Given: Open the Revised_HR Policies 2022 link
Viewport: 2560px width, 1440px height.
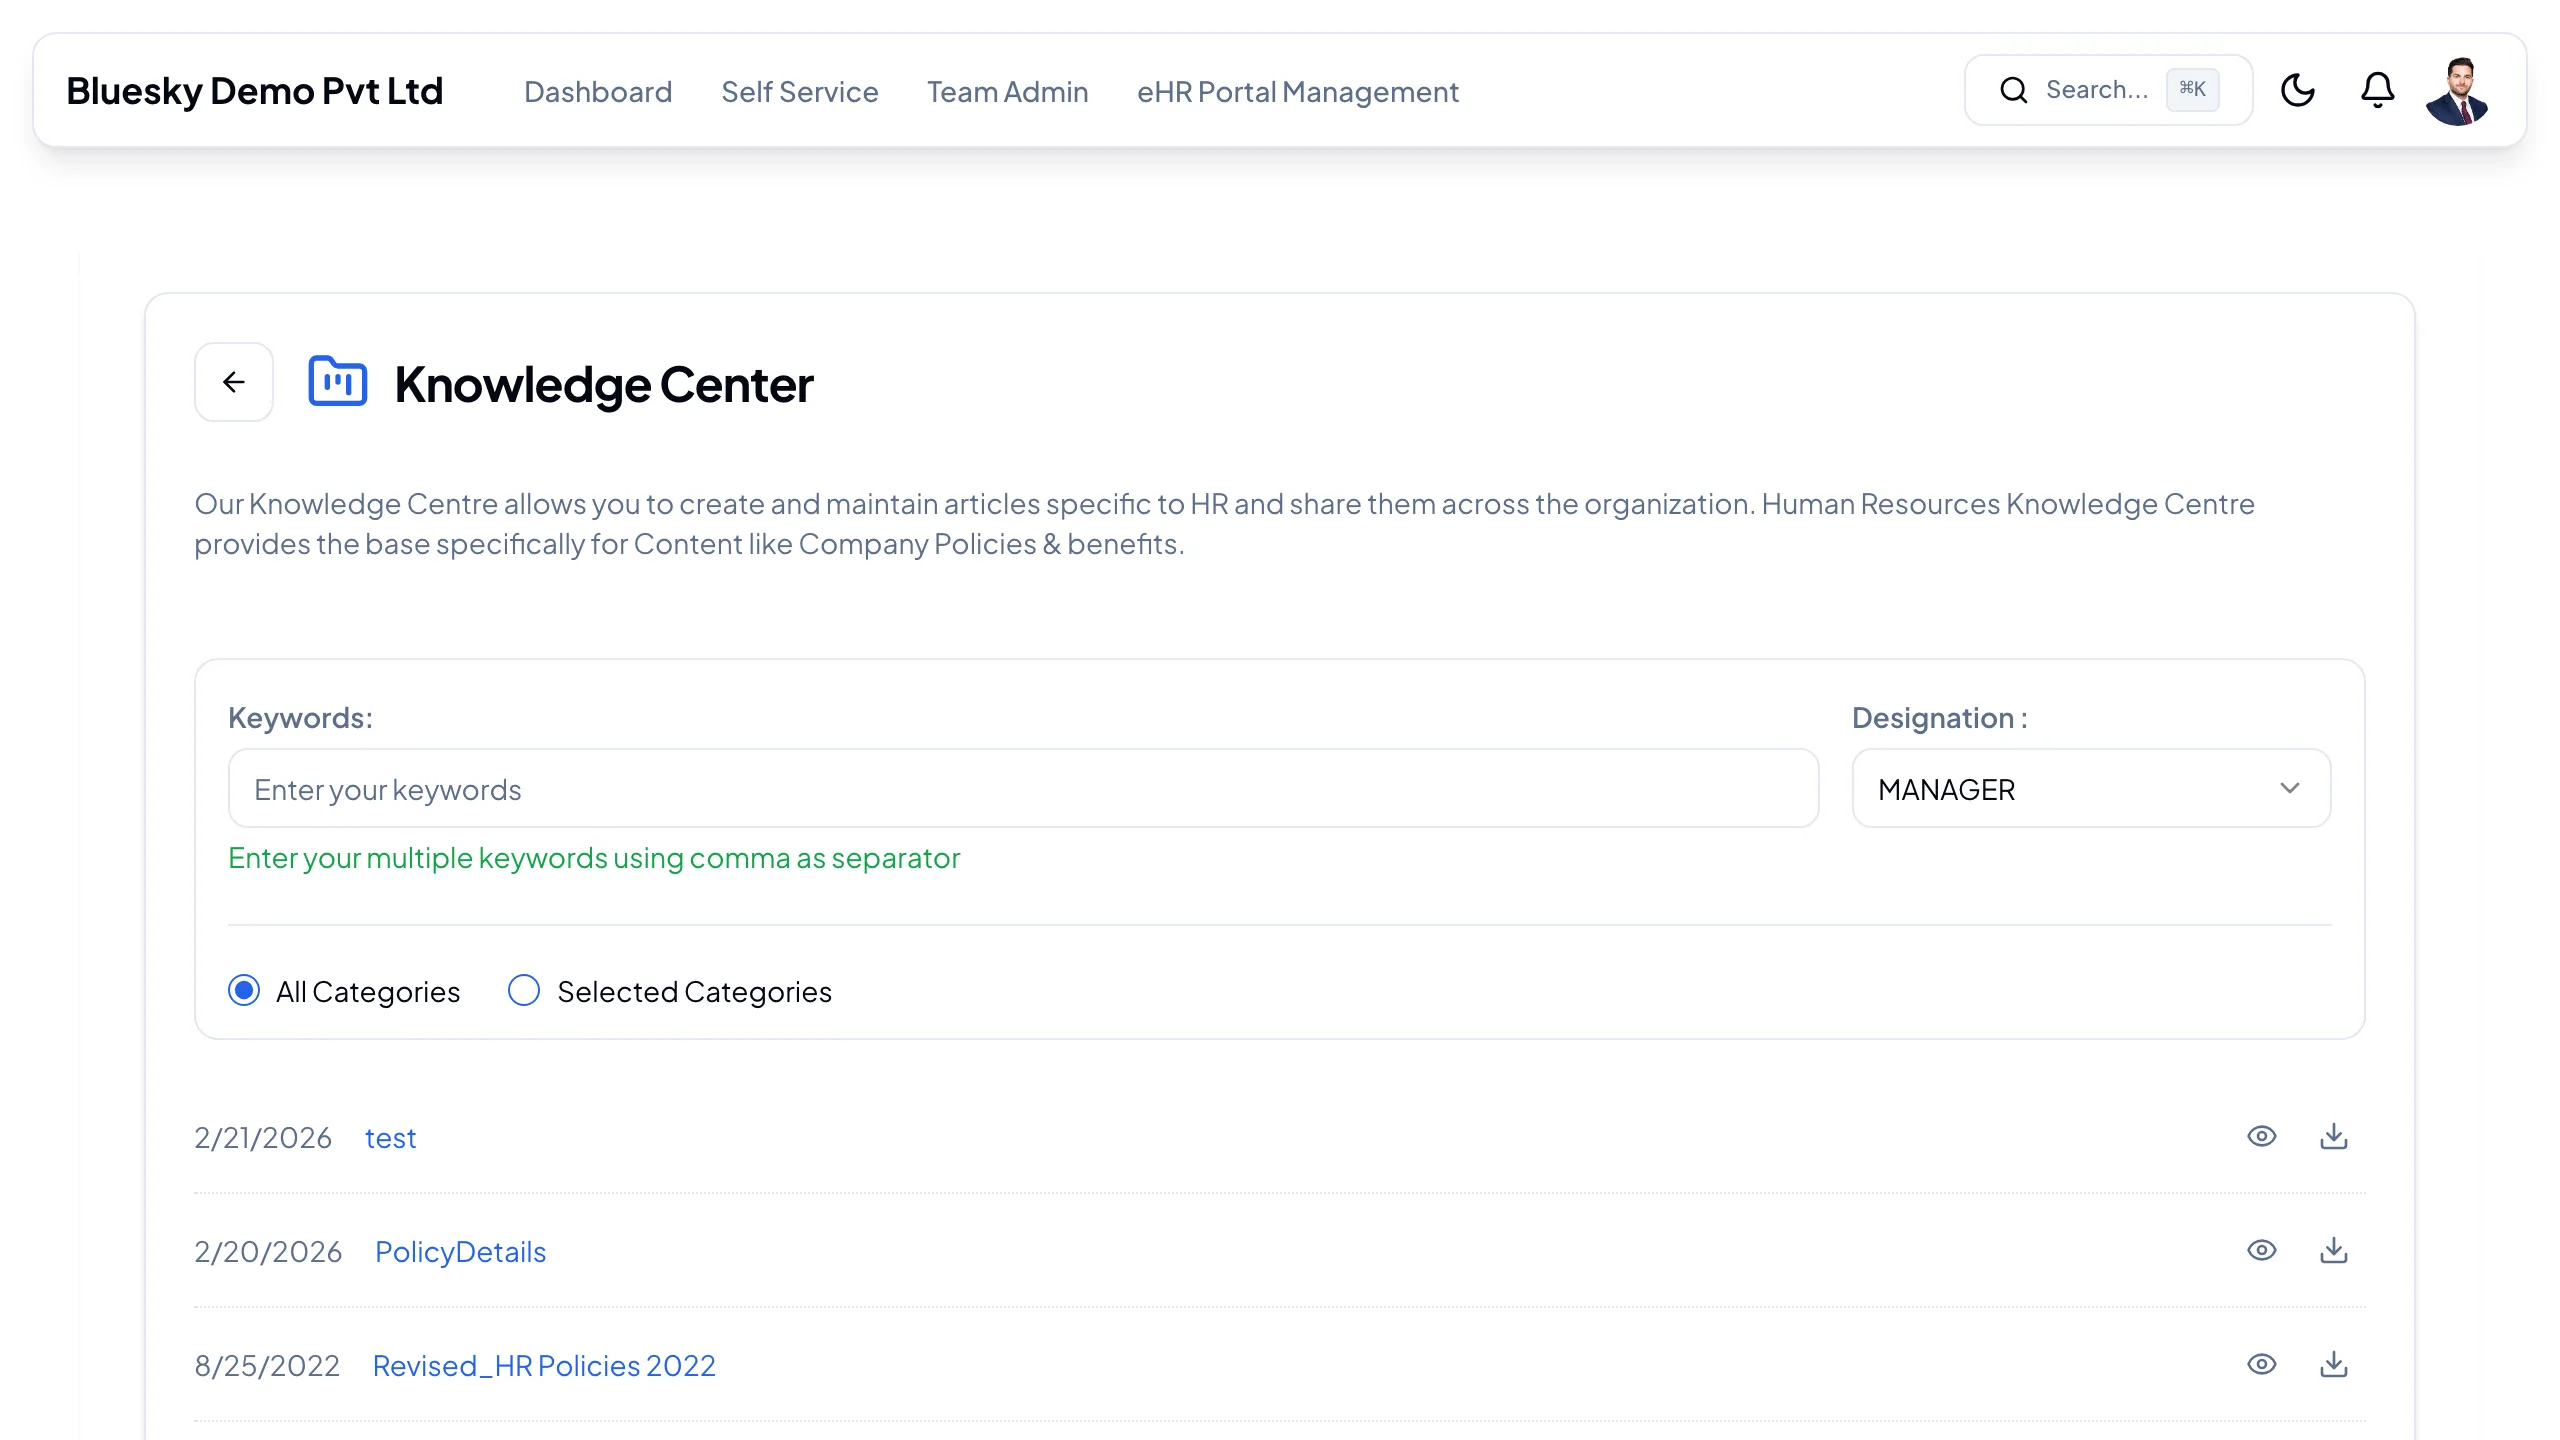Looking at the screenshot, I should (x=544, y=1366).
